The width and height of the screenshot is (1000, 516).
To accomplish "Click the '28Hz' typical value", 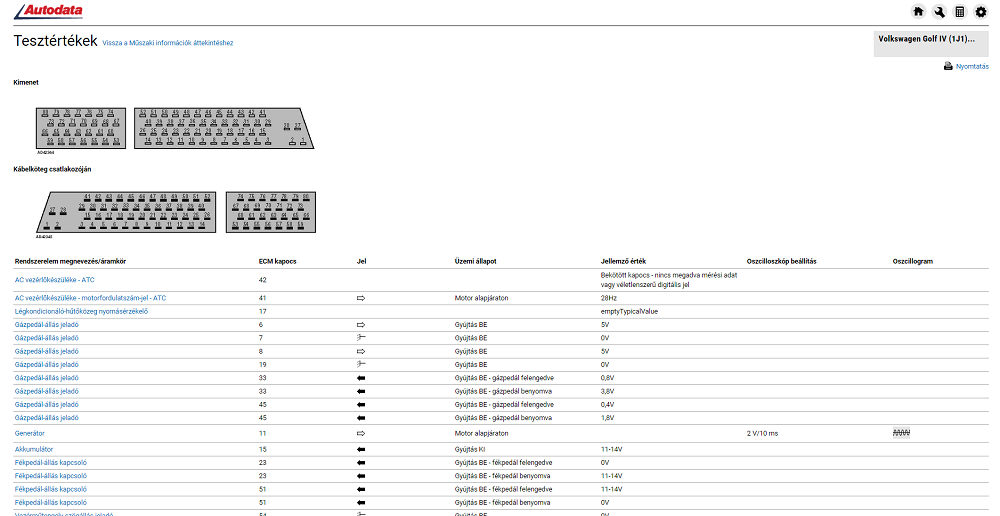I will tap(608, 298).
